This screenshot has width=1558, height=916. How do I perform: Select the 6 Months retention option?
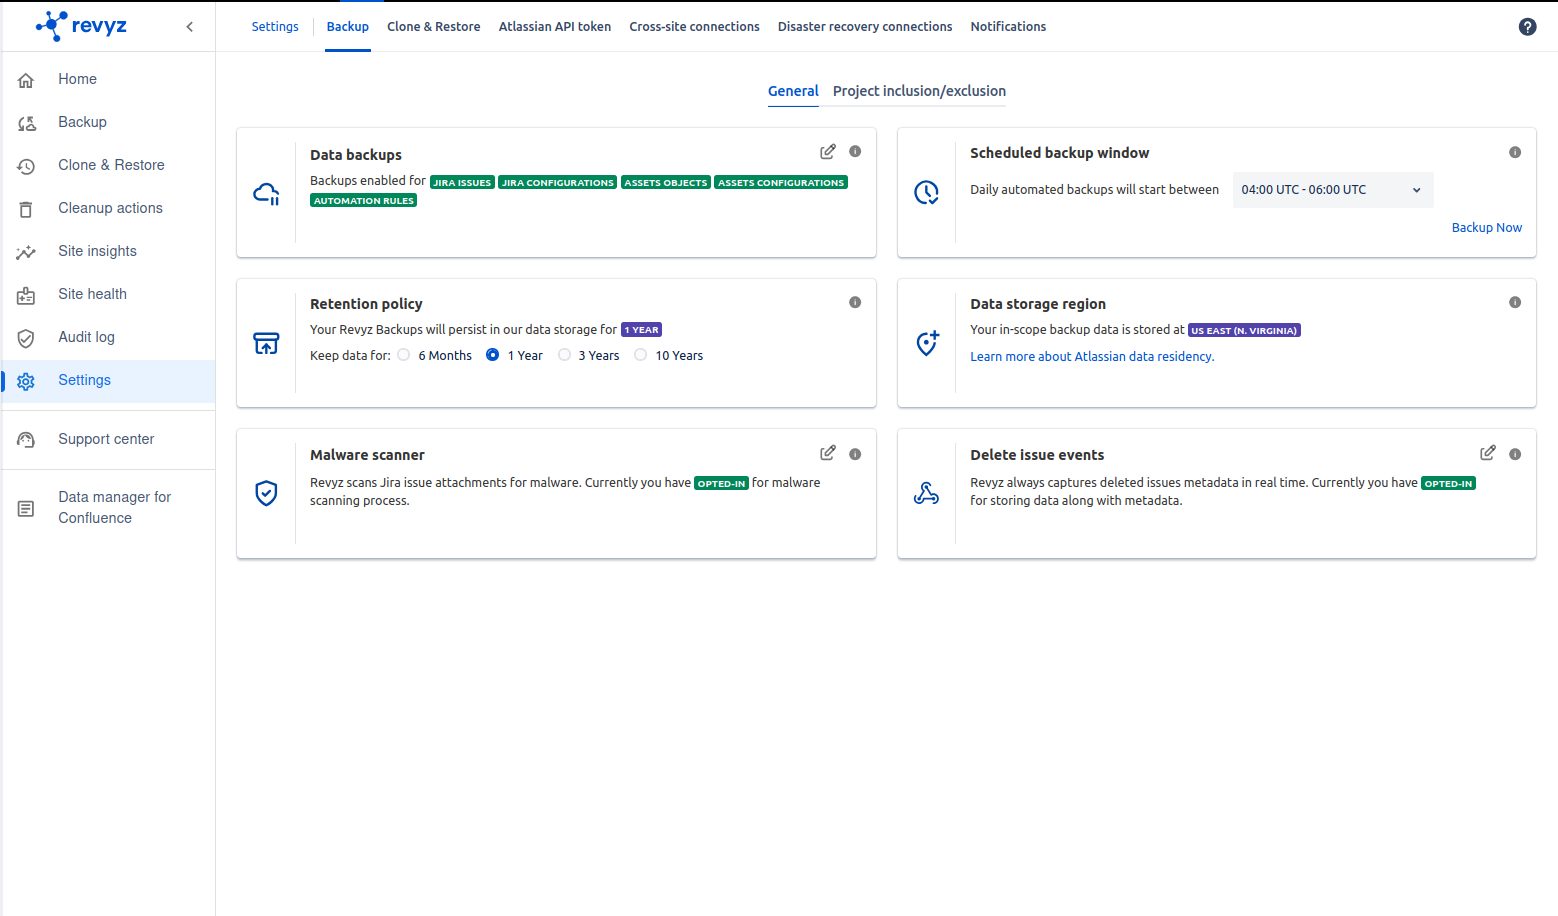pyautogui.click(x=404, y=355)
